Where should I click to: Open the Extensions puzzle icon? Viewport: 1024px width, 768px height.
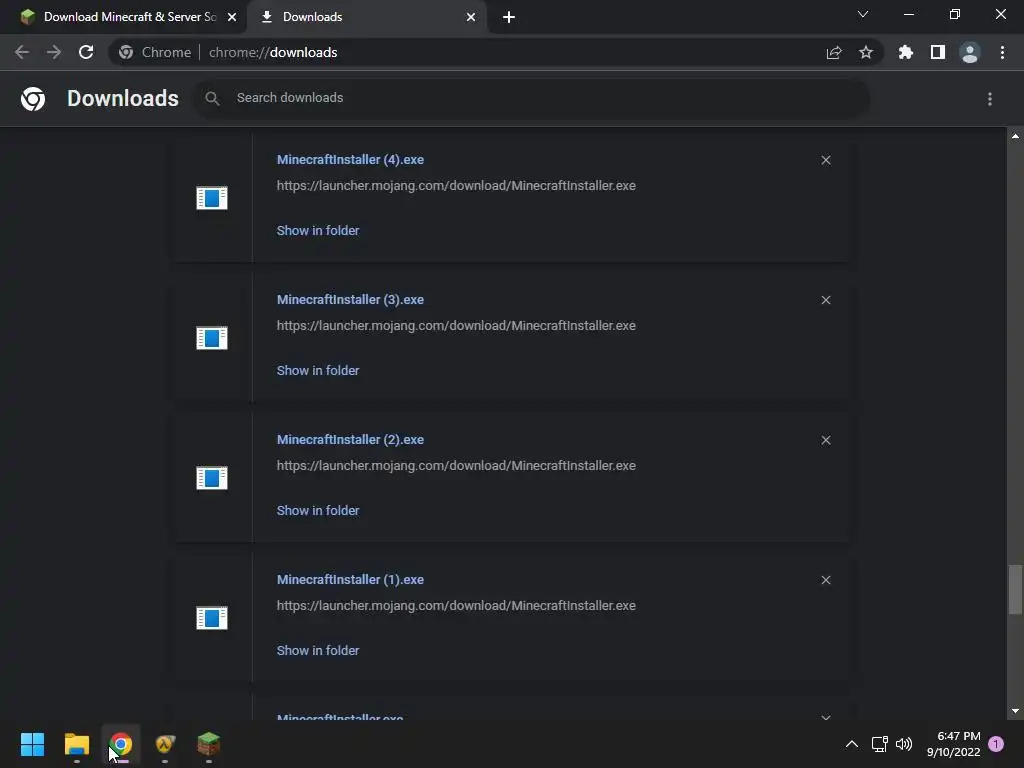pos(906,52)
